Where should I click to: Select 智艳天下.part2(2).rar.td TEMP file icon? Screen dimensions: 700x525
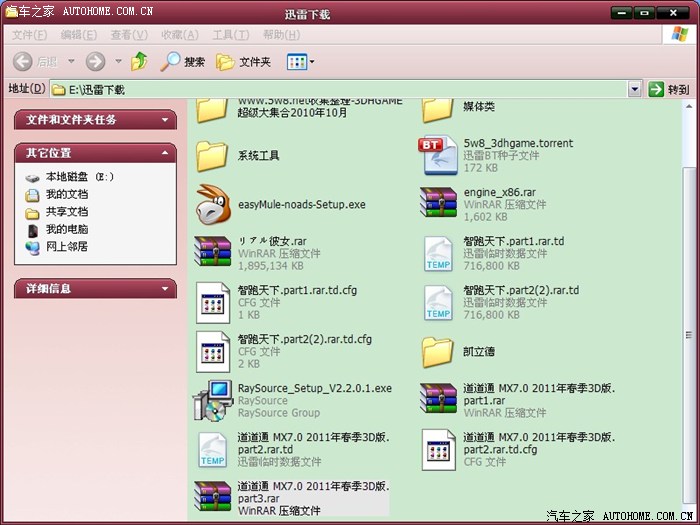438,303
